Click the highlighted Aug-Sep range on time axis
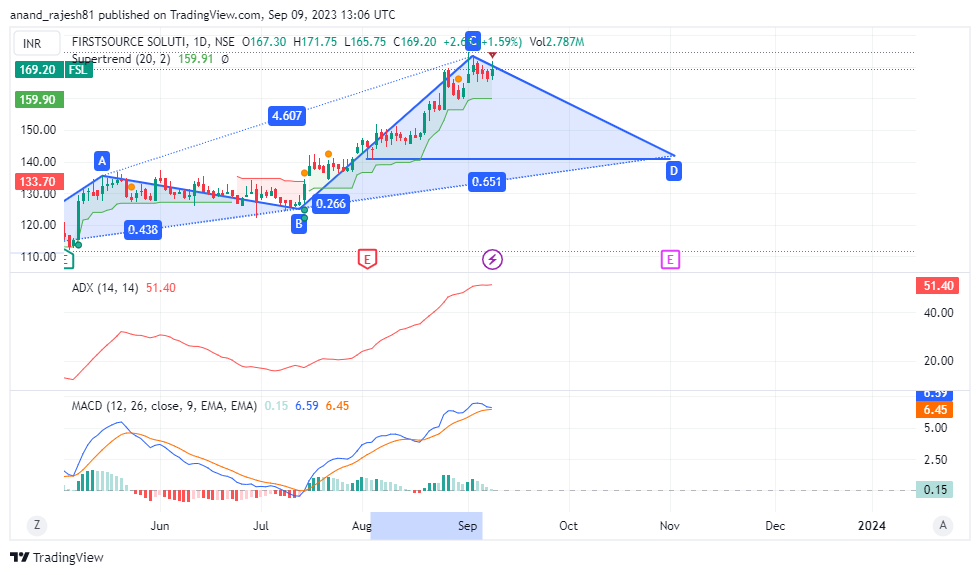Image resolution: width=980 pixels, height=575 pixels. (x=426, y=525)
